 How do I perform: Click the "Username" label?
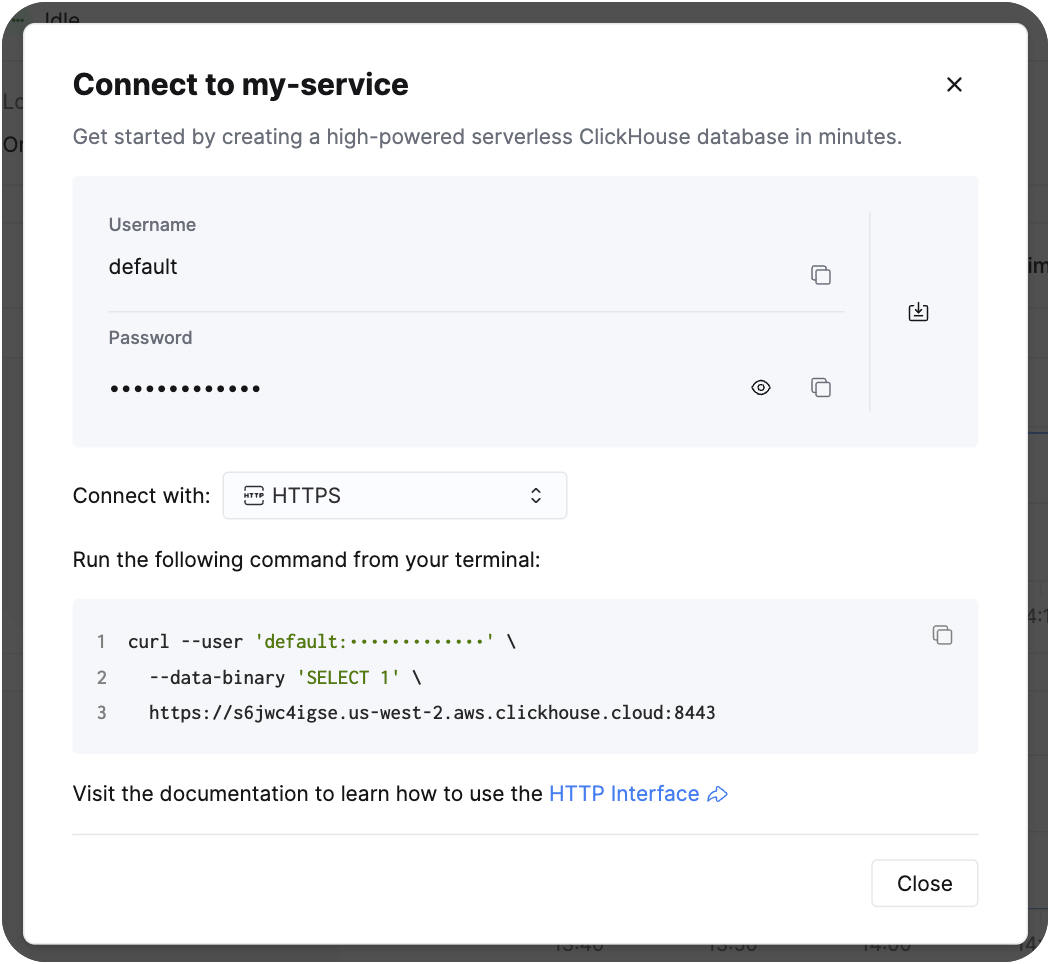point(152,224)
